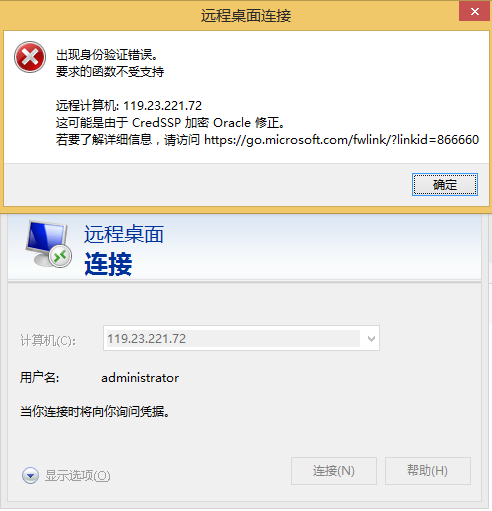This screenshot has height=511, width=492.
Task: Expand options via 显示选项(O) label
Action: pyautogui.click(x=77, y=476)
